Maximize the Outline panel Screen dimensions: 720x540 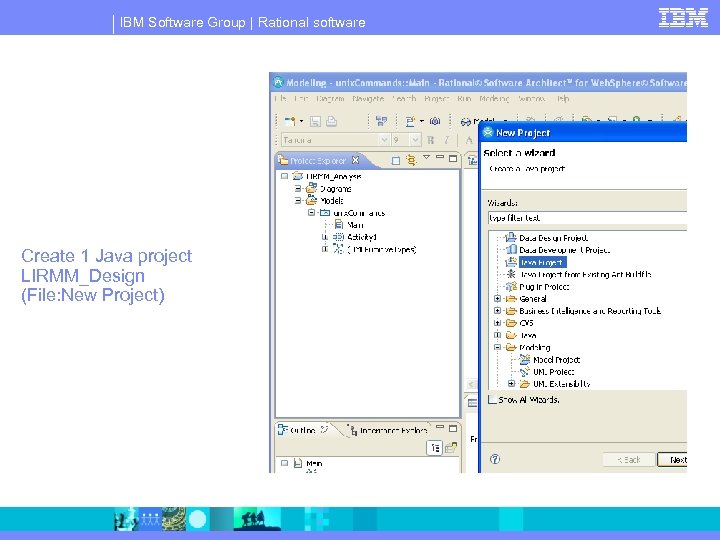pos(453,428)
